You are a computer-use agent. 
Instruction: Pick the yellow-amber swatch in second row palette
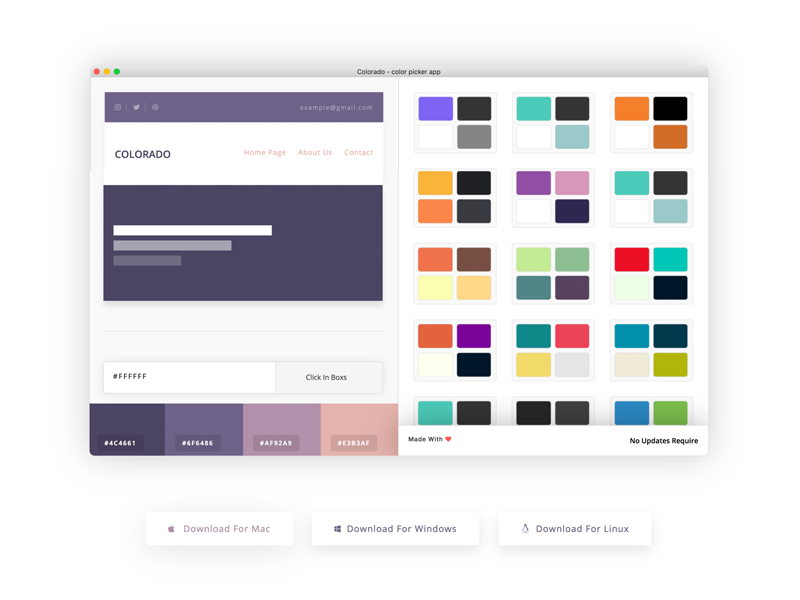tap(435, 183)
